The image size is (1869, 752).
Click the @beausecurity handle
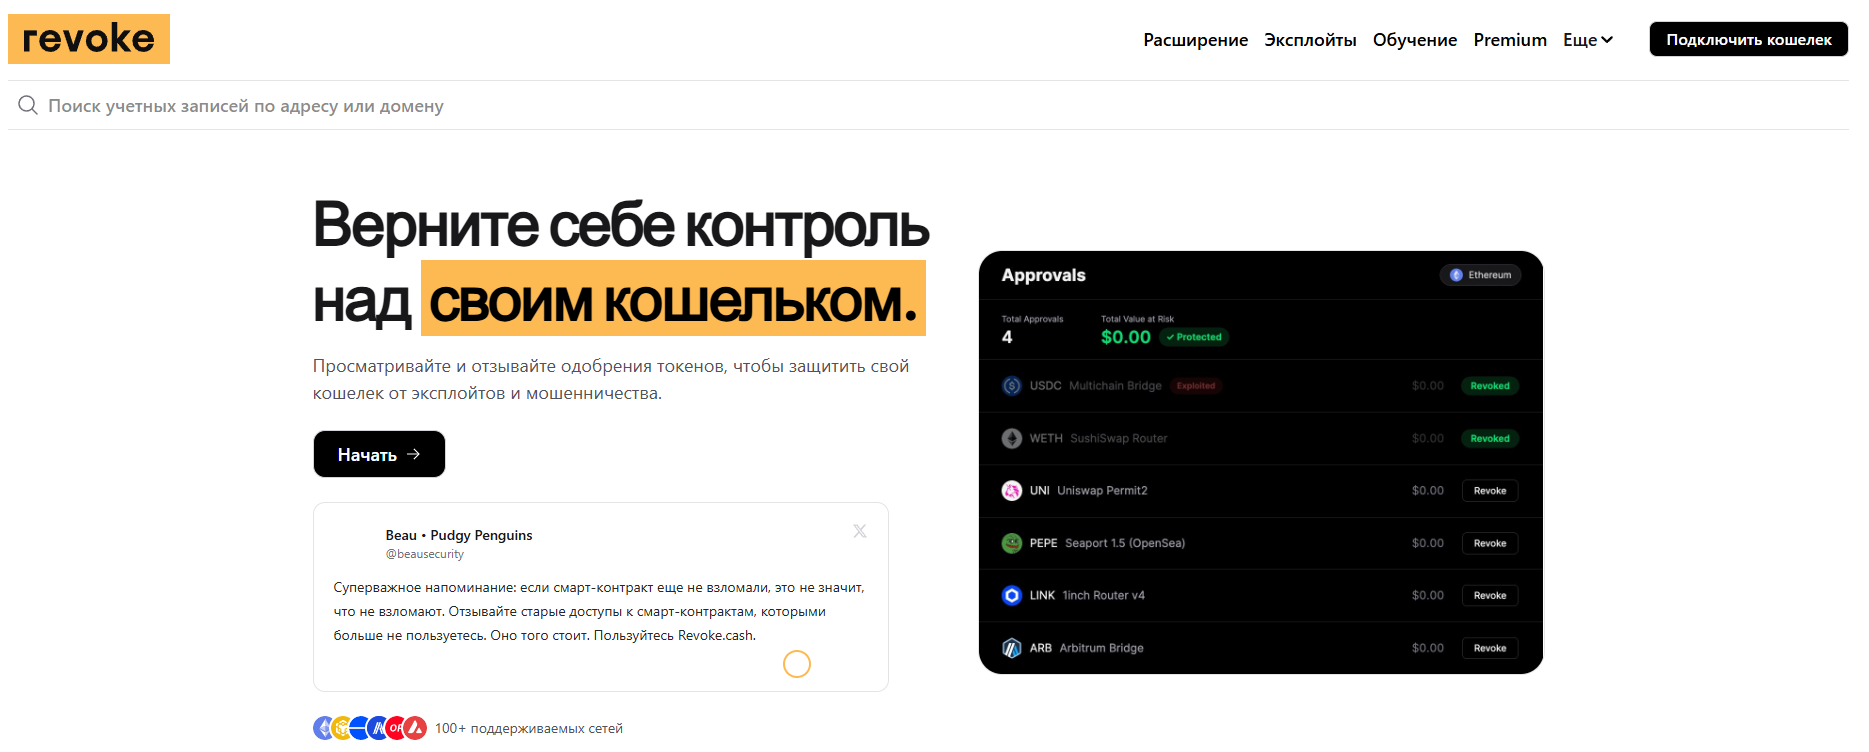tap(425, 554)
